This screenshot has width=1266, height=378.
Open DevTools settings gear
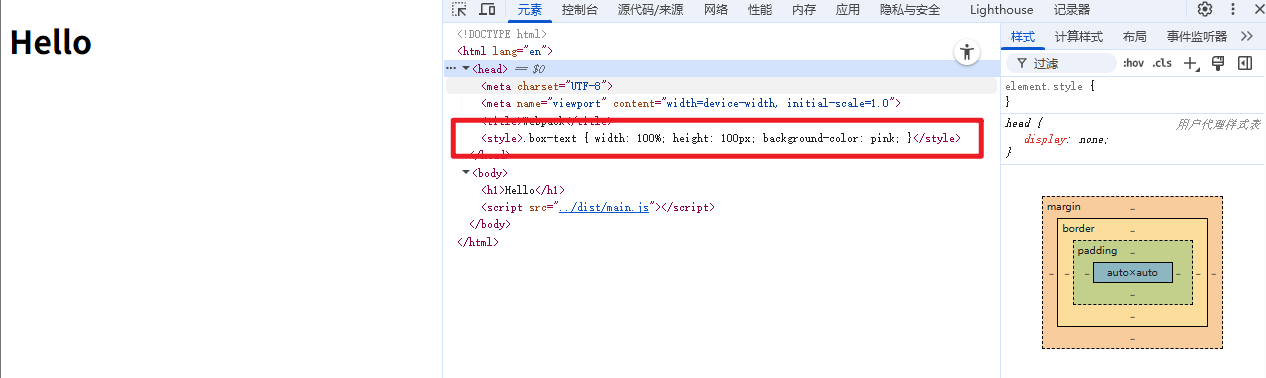(1205, 10)
